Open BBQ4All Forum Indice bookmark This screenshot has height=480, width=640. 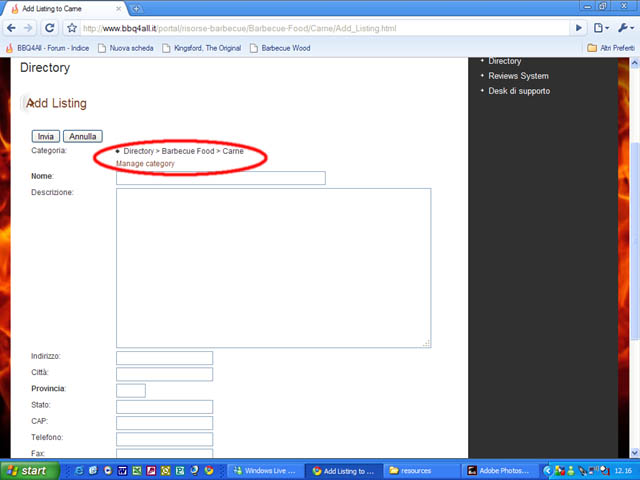47,48
